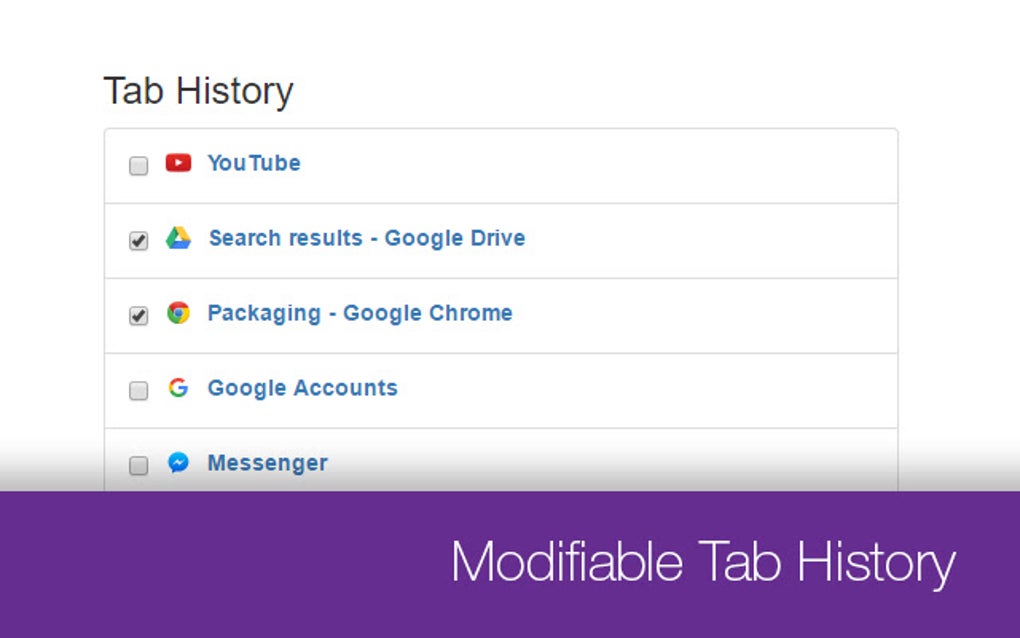Follow the Packaging - Google Chrome link
The height and width of the screenshot is (638, 1020).
(x=359, y=313)
